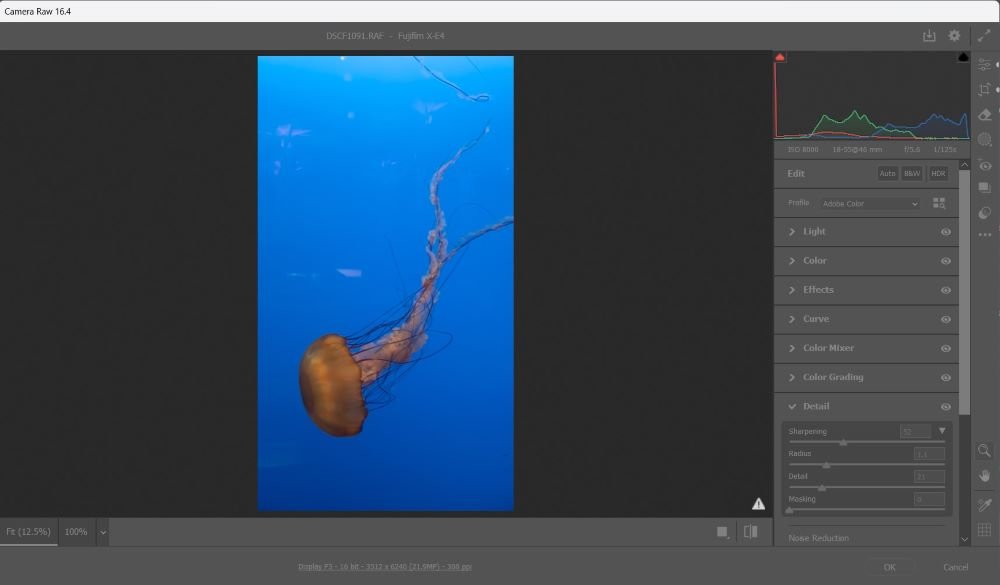Open the Masking tool

point(985,140)
